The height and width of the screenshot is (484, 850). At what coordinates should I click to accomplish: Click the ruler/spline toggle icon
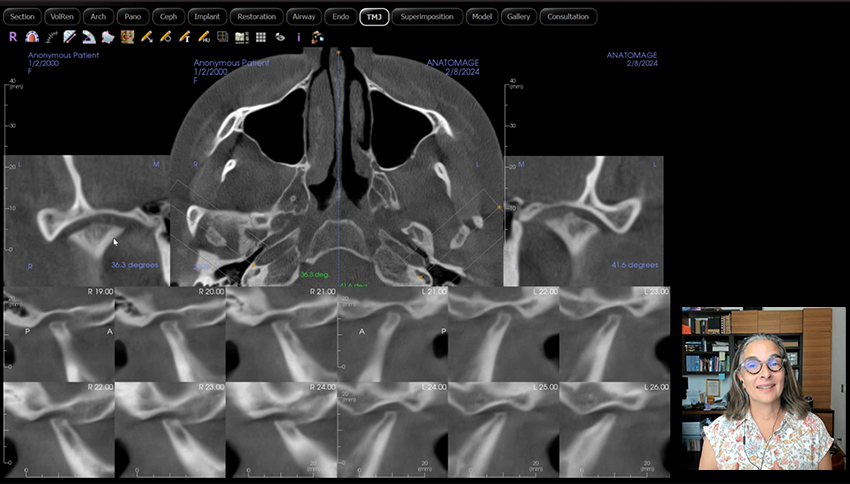pos(51,37)
